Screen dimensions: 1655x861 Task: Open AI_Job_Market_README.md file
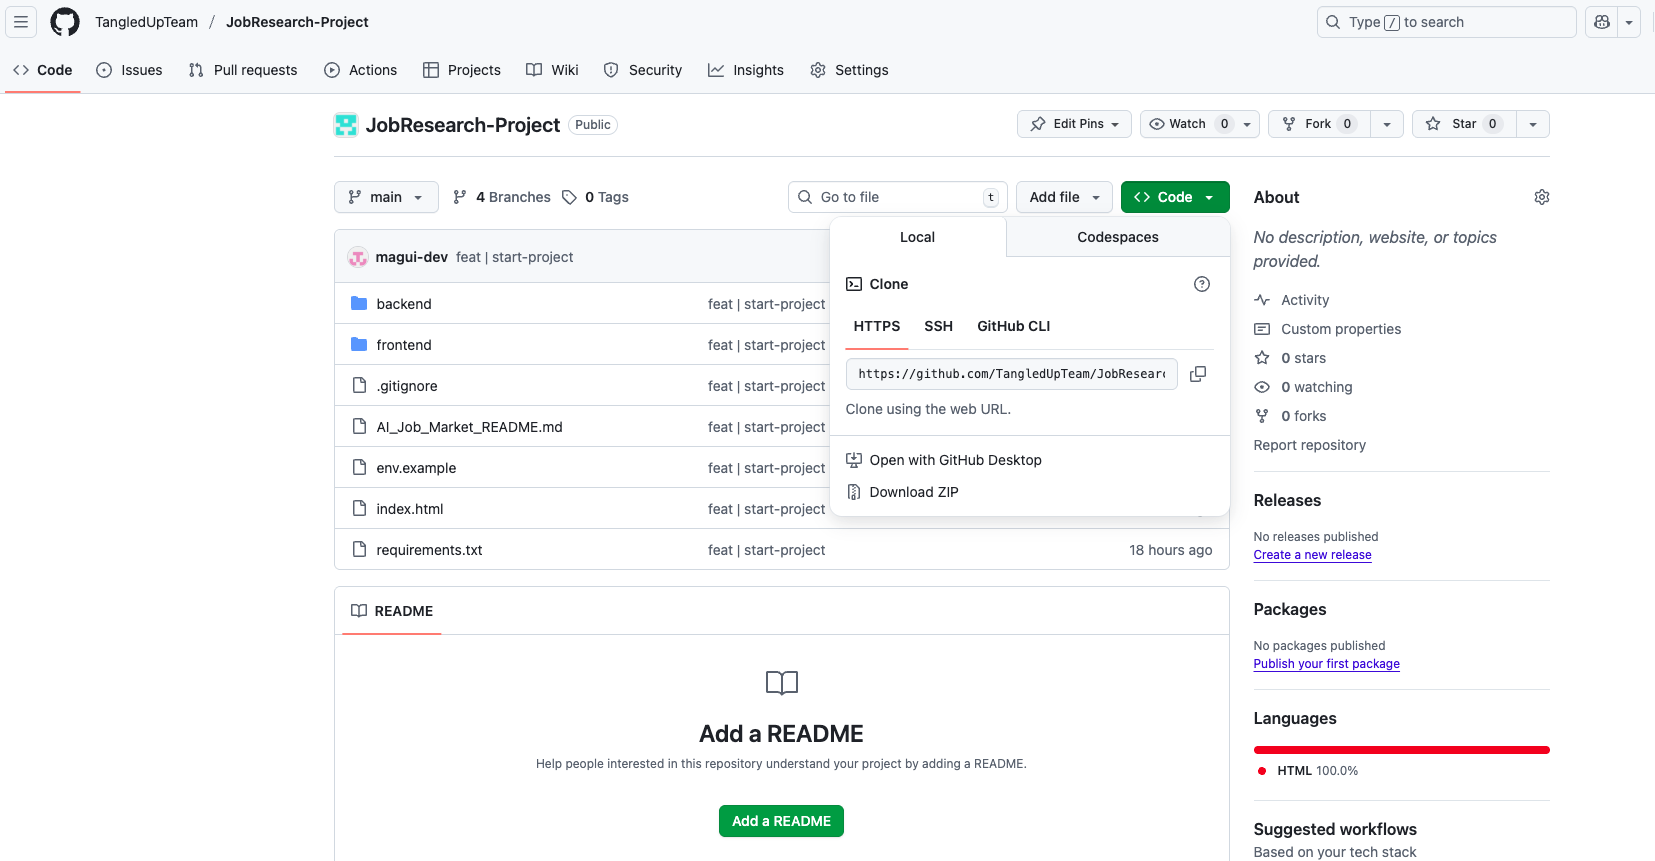click(469, 427)
